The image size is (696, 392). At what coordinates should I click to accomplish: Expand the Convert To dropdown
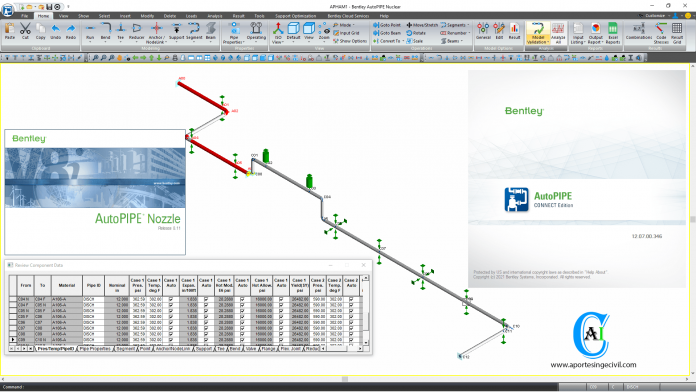[388, 41]
